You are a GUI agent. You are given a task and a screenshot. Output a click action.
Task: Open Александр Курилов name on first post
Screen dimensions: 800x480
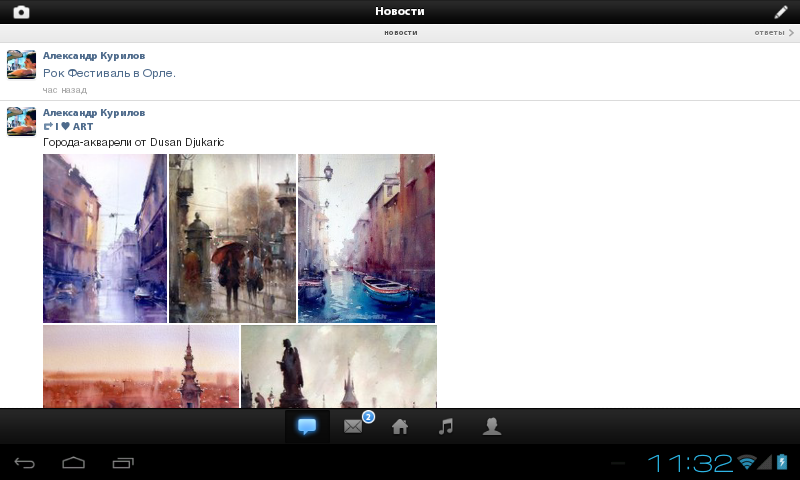[94, 56]
